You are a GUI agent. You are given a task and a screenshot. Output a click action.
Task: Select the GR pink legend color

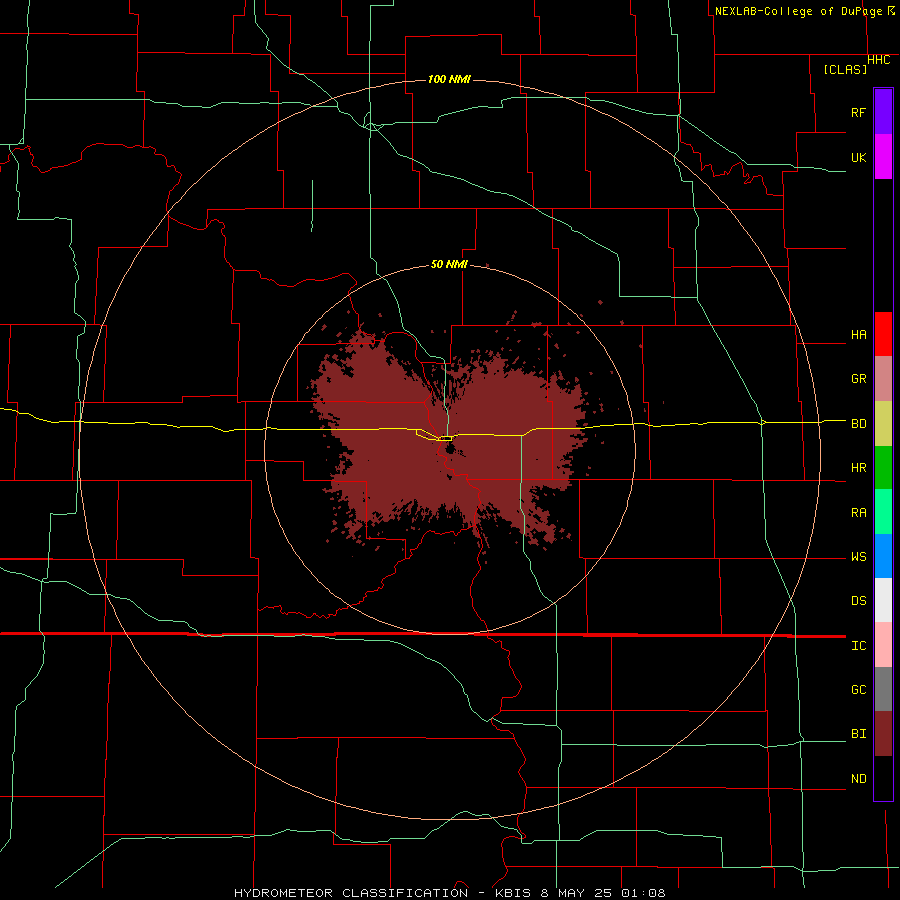tap(883, 379)
